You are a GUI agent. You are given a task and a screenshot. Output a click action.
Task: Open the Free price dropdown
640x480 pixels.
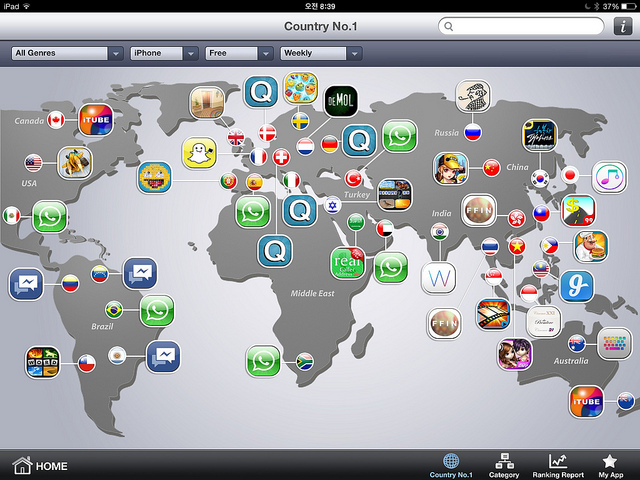(x=239, y=53)
